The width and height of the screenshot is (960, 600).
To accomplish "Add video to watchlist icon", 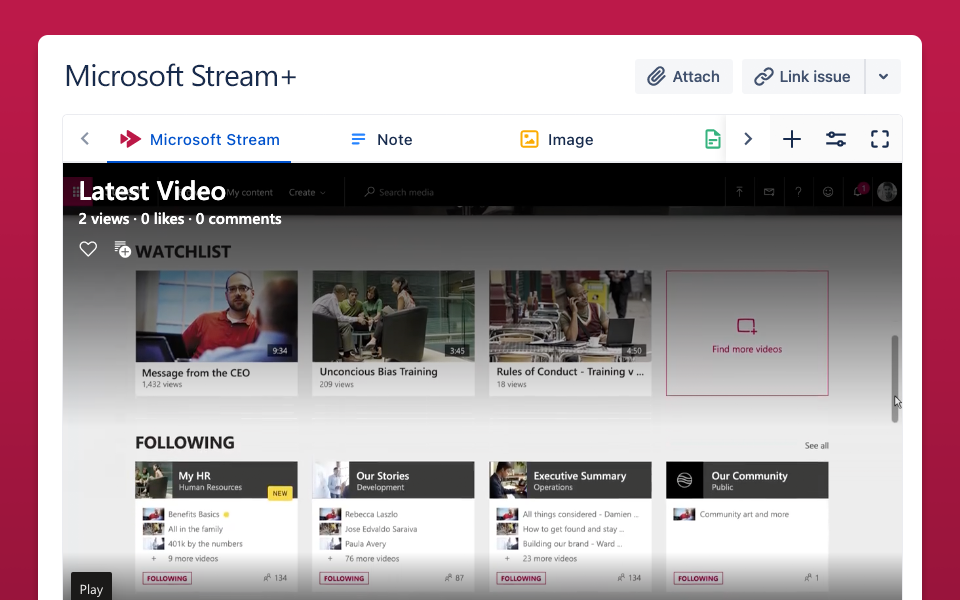I will point(122,249).
